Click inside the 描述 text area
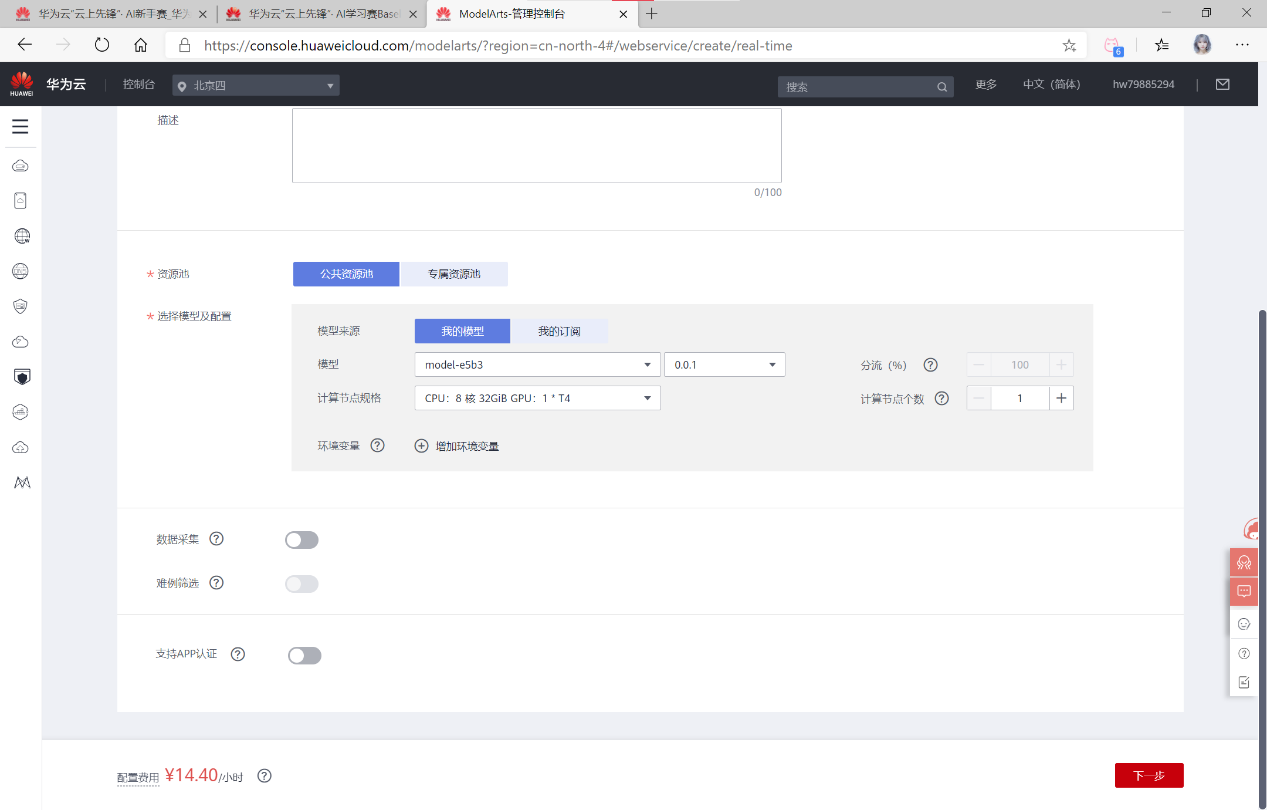The height and width of the screenshot is (810, 1267). (536, 145)
